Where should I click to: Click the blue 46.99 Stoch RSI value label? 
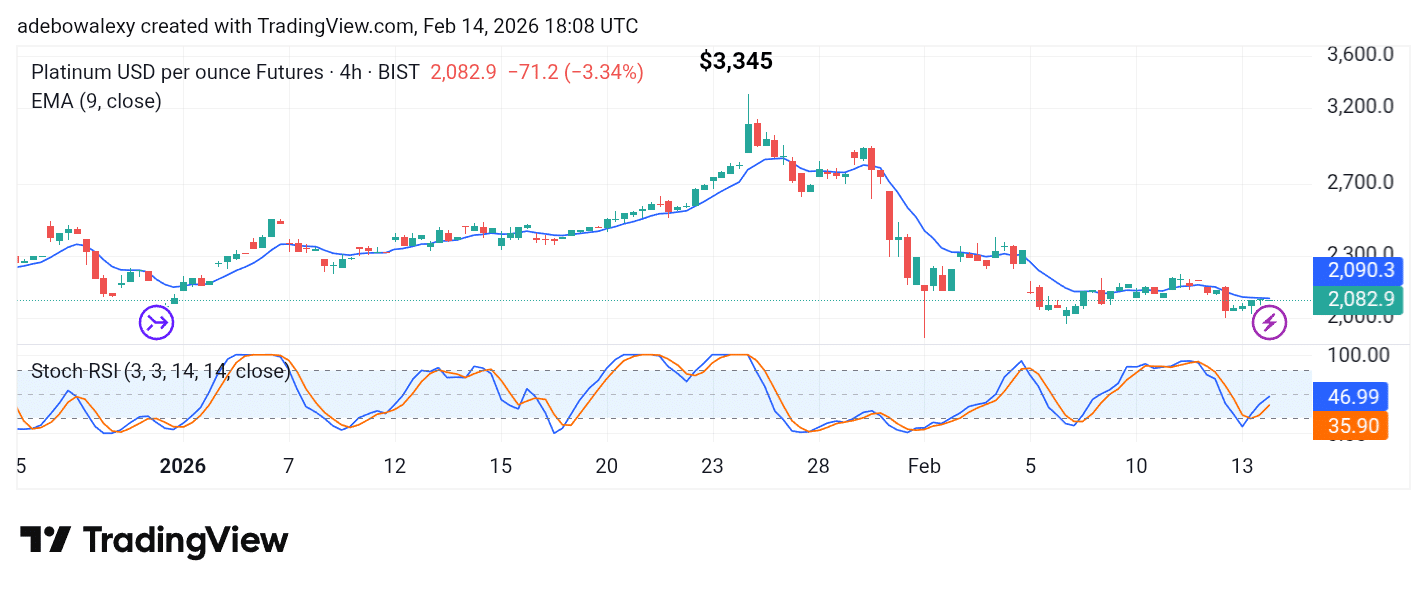click(1352, 397)
